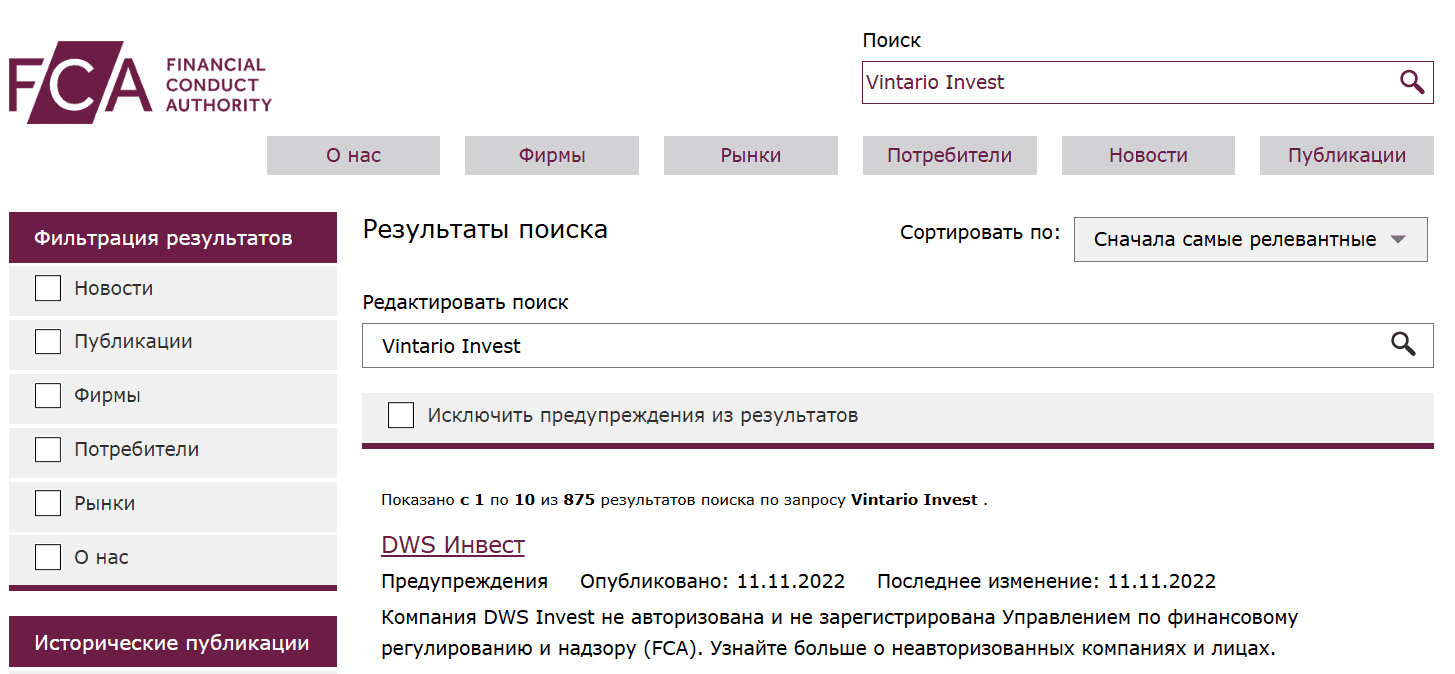Enable the Фирмы filter checkbox
This screenshot has height=674, width=1455.
tap(47, 395)
